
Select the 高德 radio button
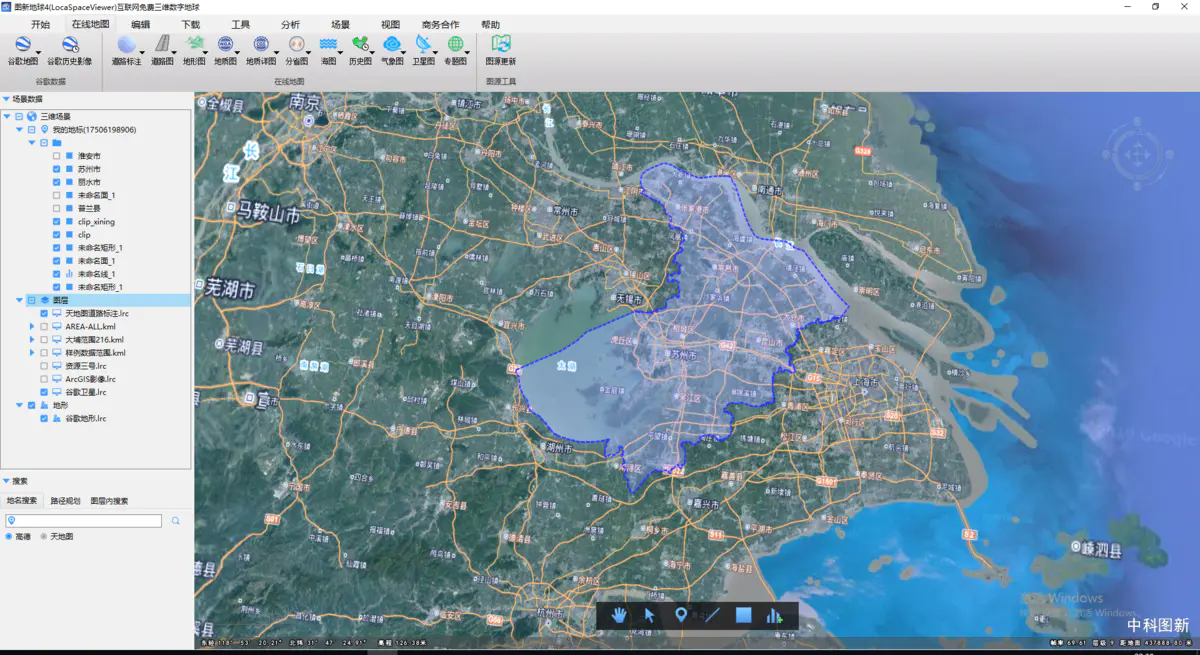tap(9, 537)
